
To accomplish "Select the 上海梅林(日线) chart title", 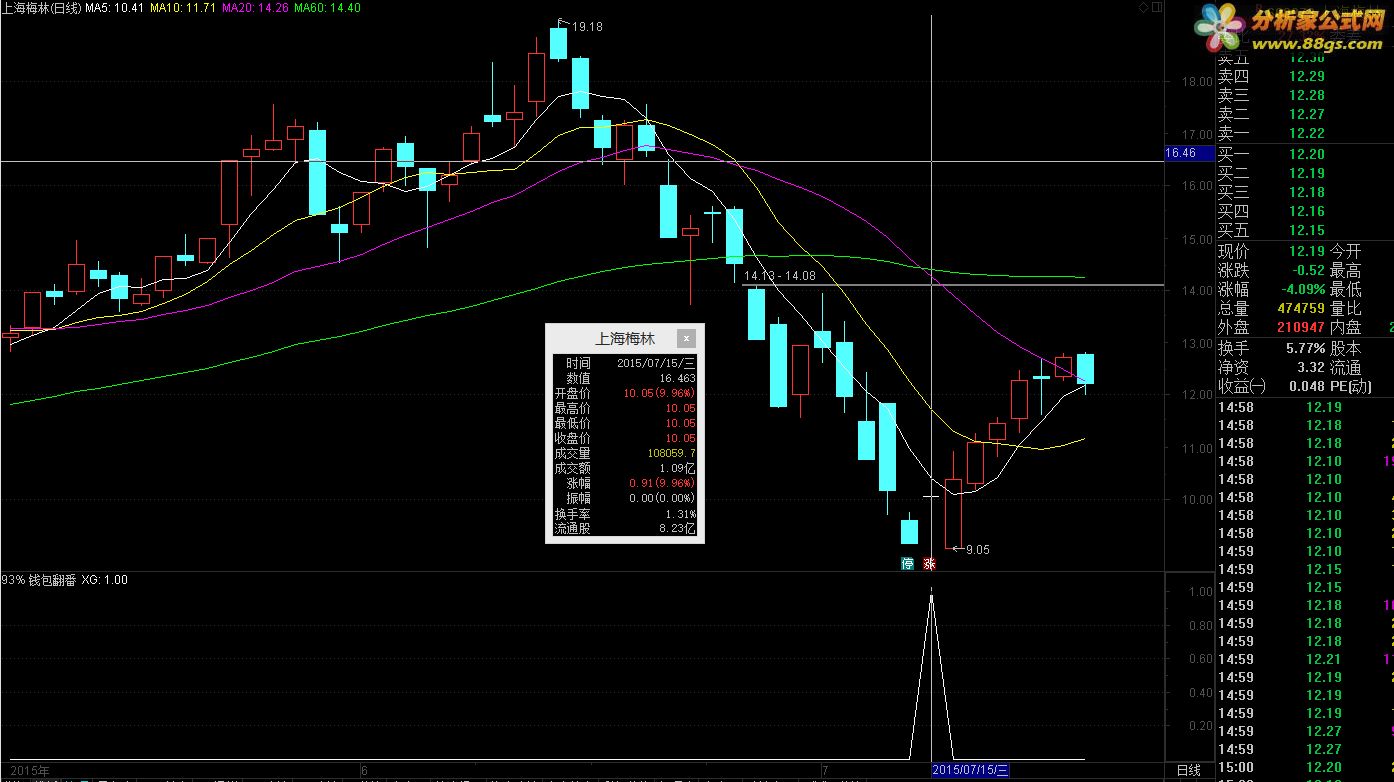I will 41,7.
